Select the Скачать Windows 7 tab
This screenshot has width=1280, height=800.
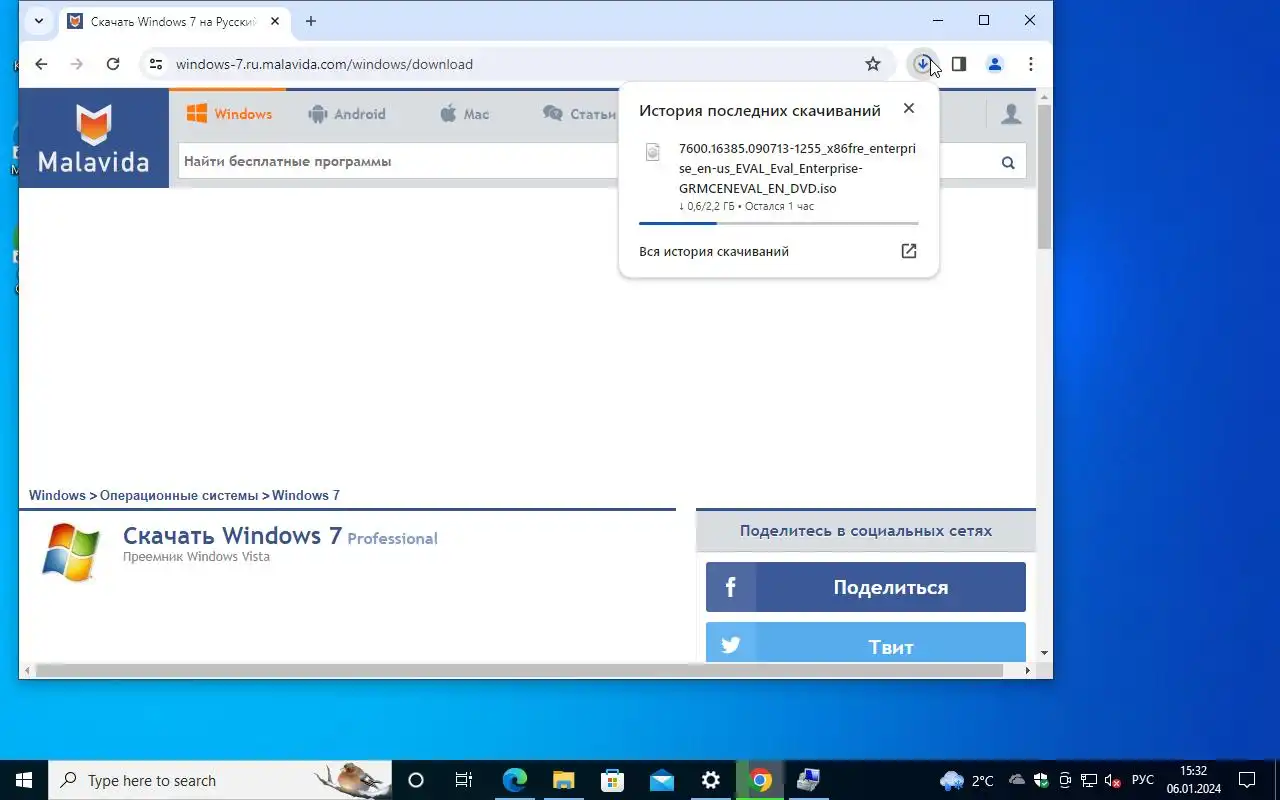(x=173, y=21)
